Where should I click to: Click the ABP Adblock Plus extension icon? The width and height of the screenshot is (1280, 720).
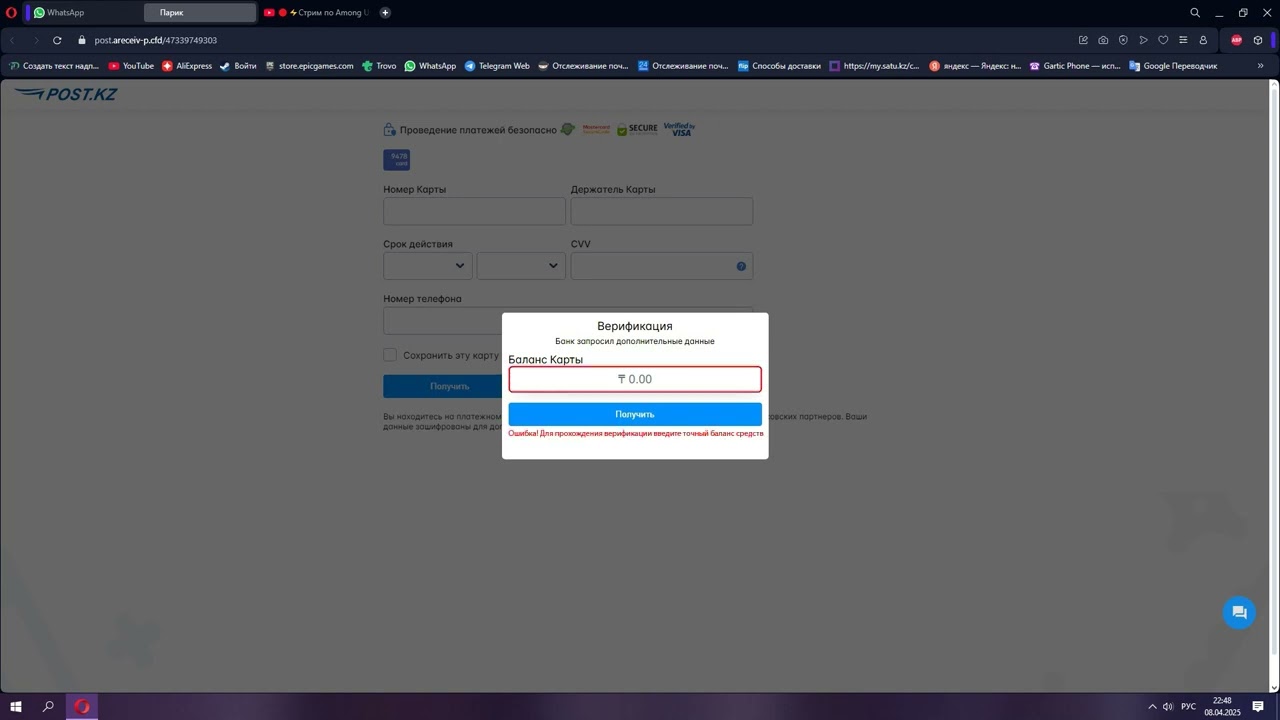tap(1236, 40)
